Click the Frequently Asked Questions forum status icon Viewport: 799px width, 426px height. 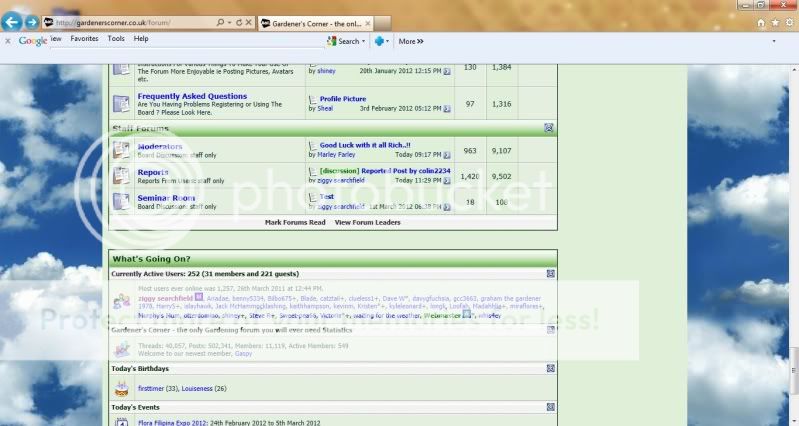[x=121, y=103]
